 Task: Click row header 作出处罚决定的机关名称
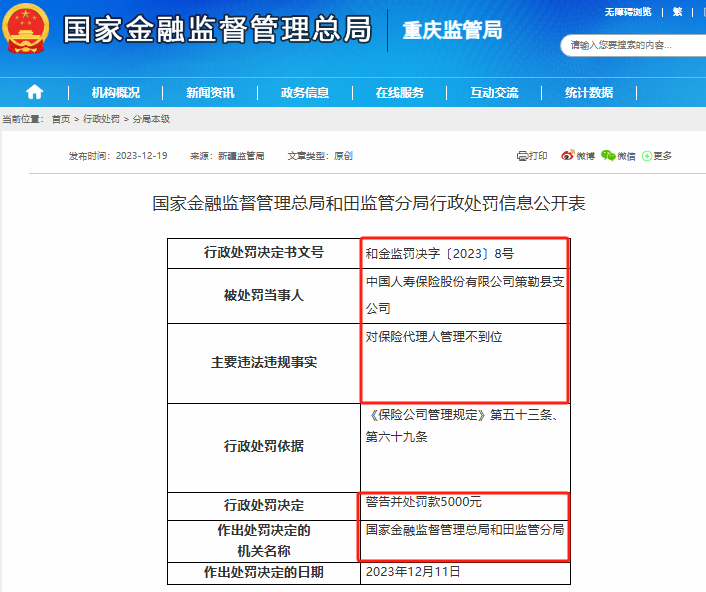(264, 541)
